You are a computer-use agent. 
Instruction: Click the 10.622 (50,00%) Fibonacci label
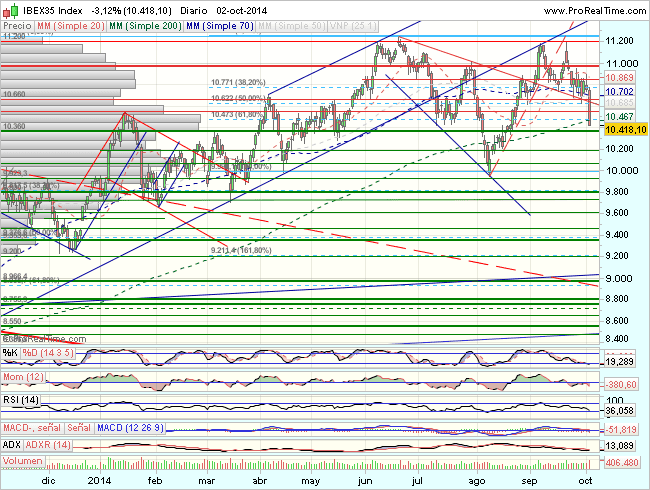coord(238,98)
